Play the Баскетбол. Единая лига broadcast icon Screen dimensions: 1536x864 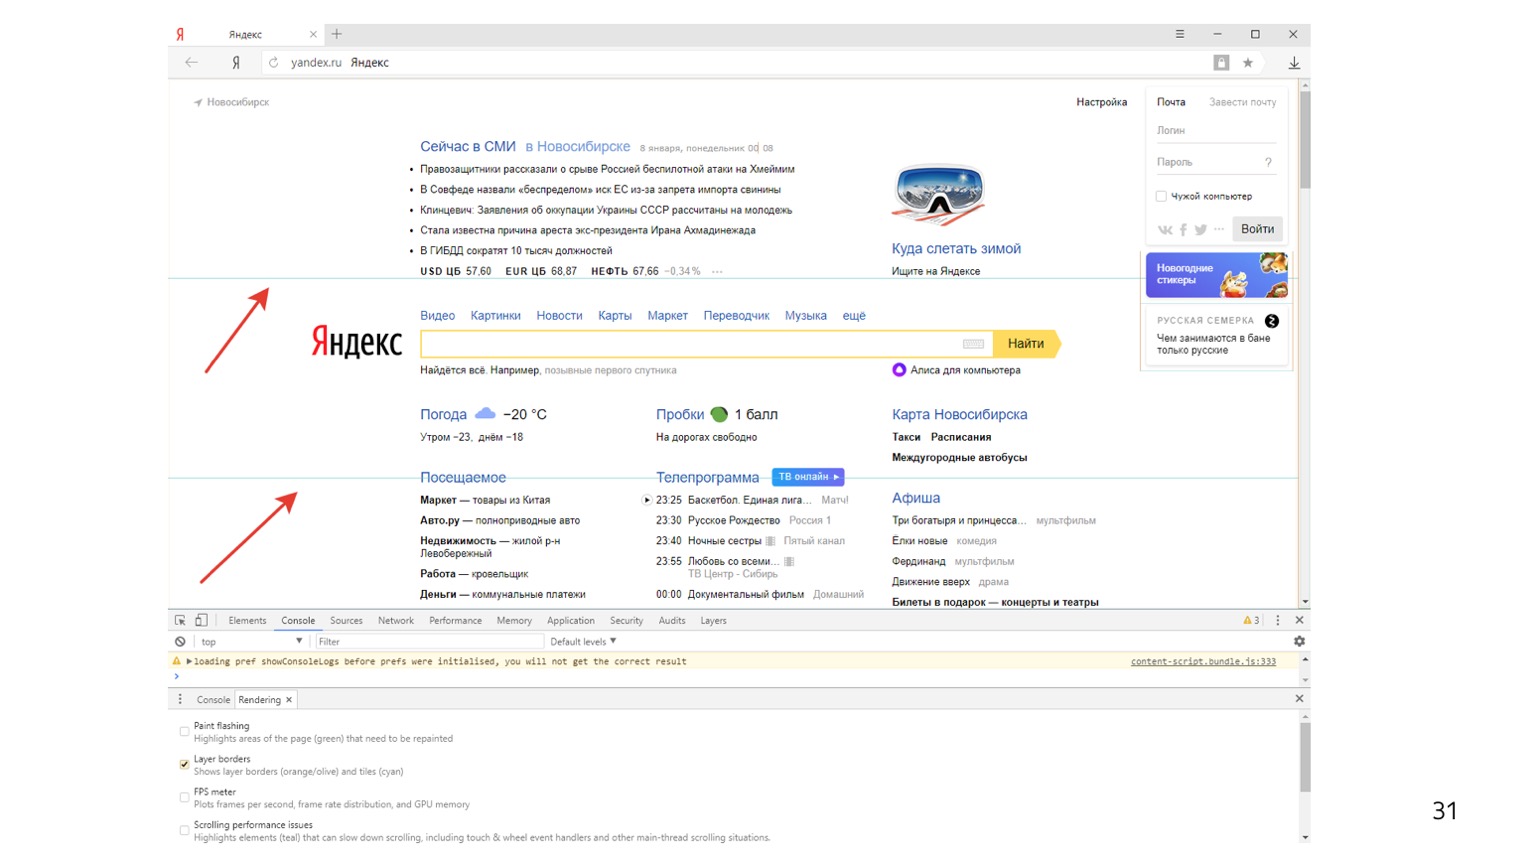647,500
